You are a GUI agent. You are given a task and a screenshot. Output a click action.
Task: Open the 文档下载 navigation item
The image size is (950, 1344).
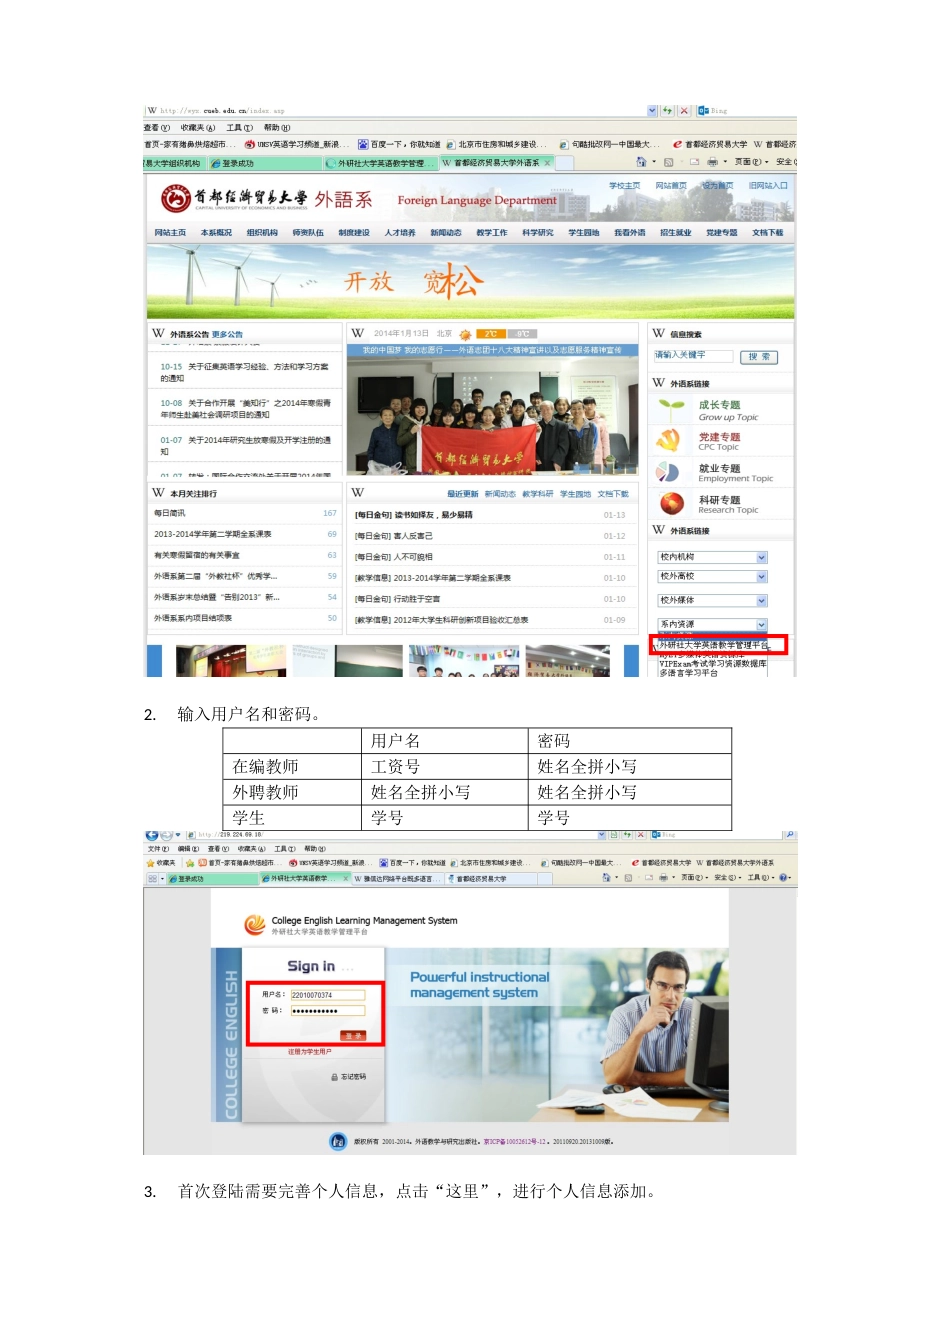pyautogui.click(x=768, y=233)
